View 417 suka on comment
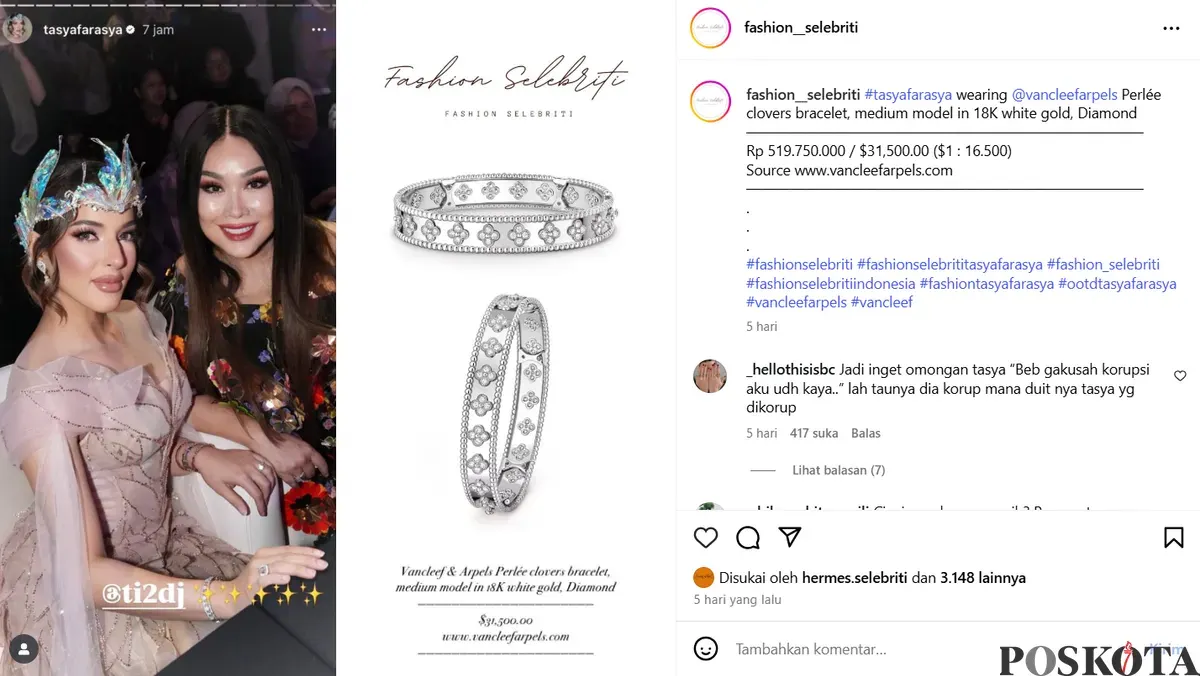 (x=814, y=433)
